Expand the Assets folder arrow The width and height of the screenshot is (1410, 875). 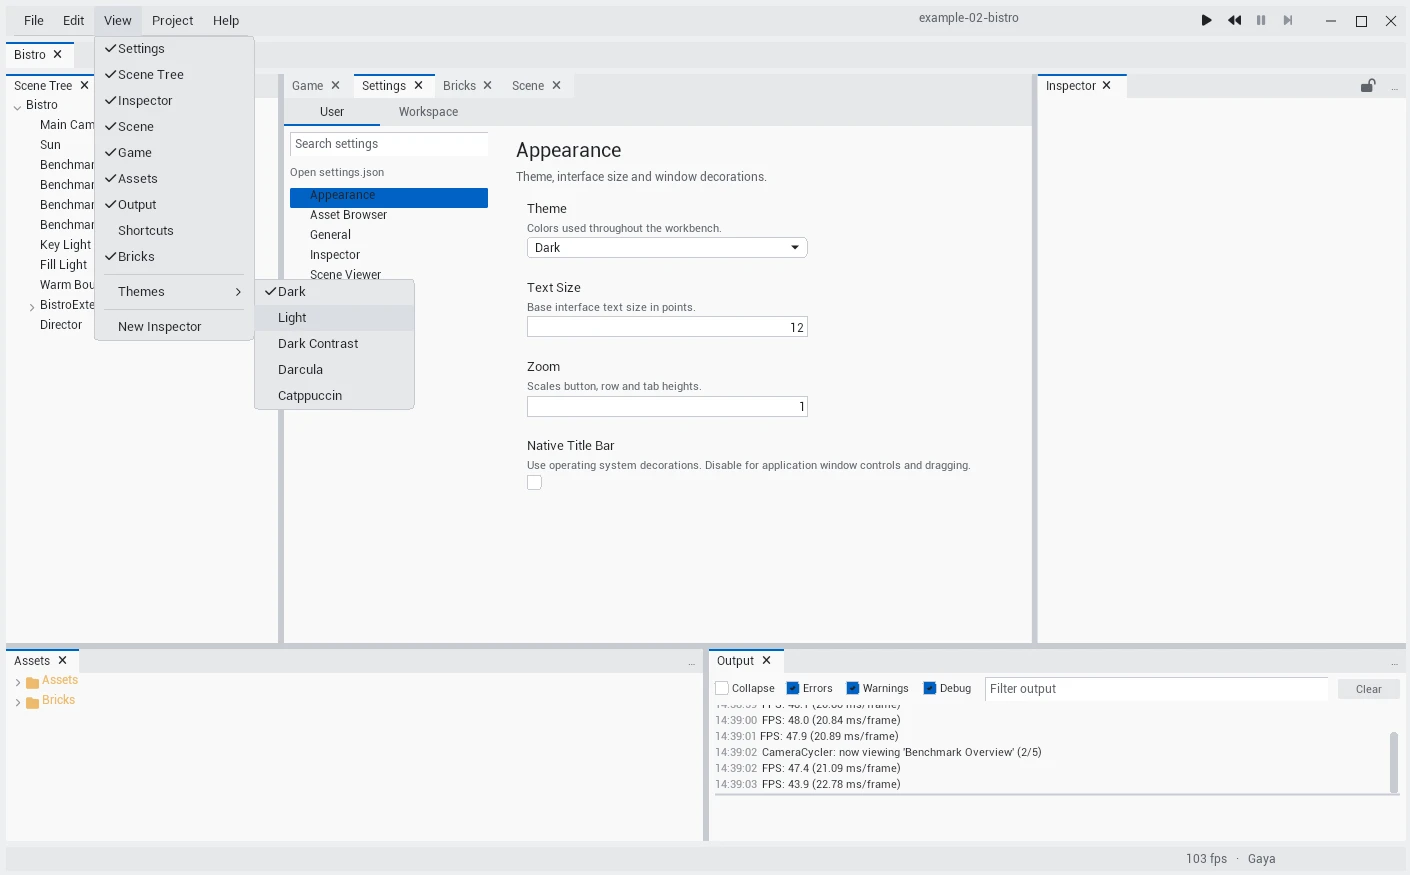pos(18,682)
